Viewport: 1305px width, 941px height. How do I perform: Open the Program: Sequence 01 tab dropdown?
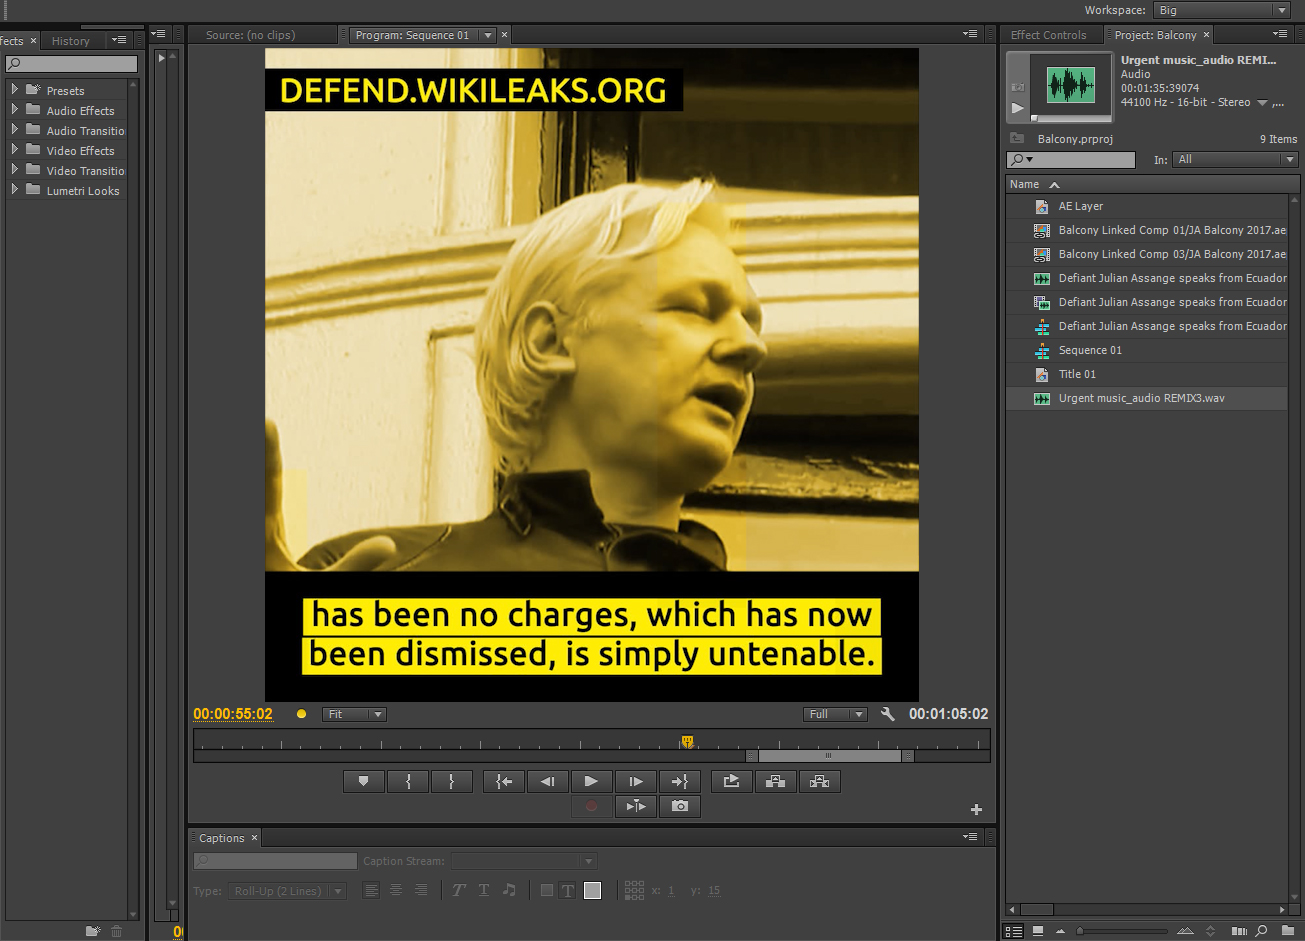488,35
